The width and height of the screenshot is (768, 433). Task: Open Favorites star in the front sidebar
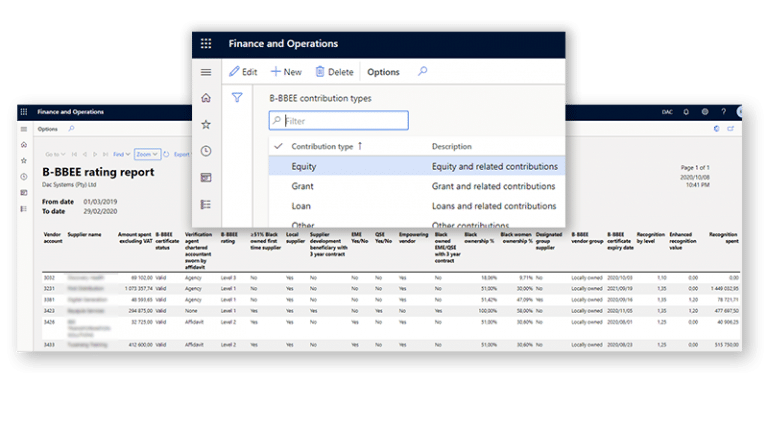coord(206,124)
